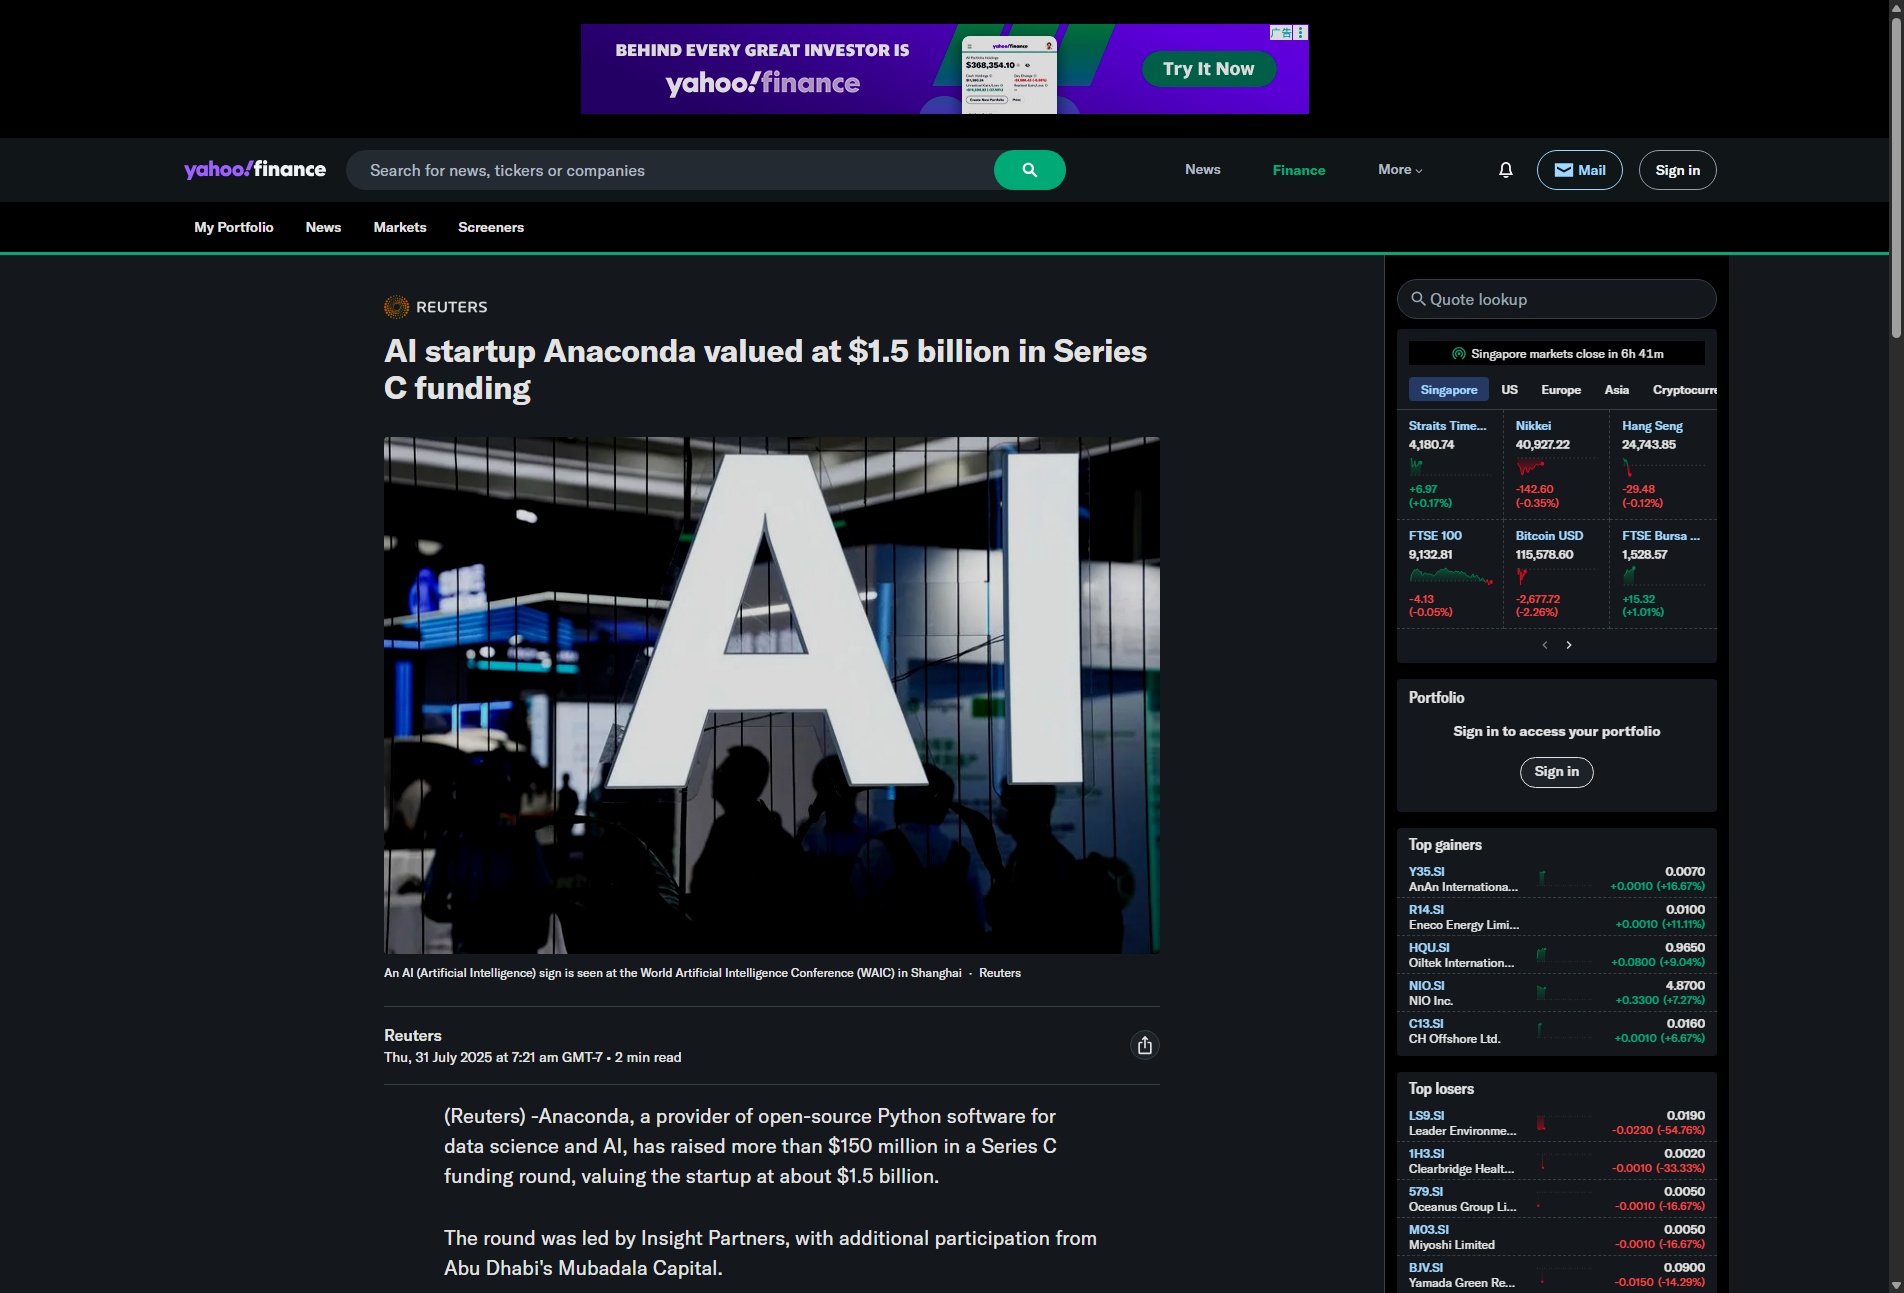Image resolution: width=1904 pixels, height=1293 pixels.
Task: Click the green search magnifier button
Action: point(1029,170)
